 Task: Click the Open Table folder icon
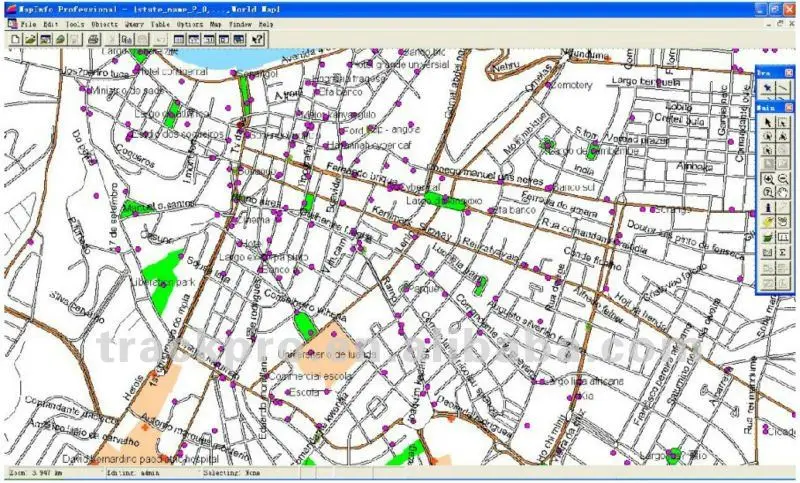point(31,39)
